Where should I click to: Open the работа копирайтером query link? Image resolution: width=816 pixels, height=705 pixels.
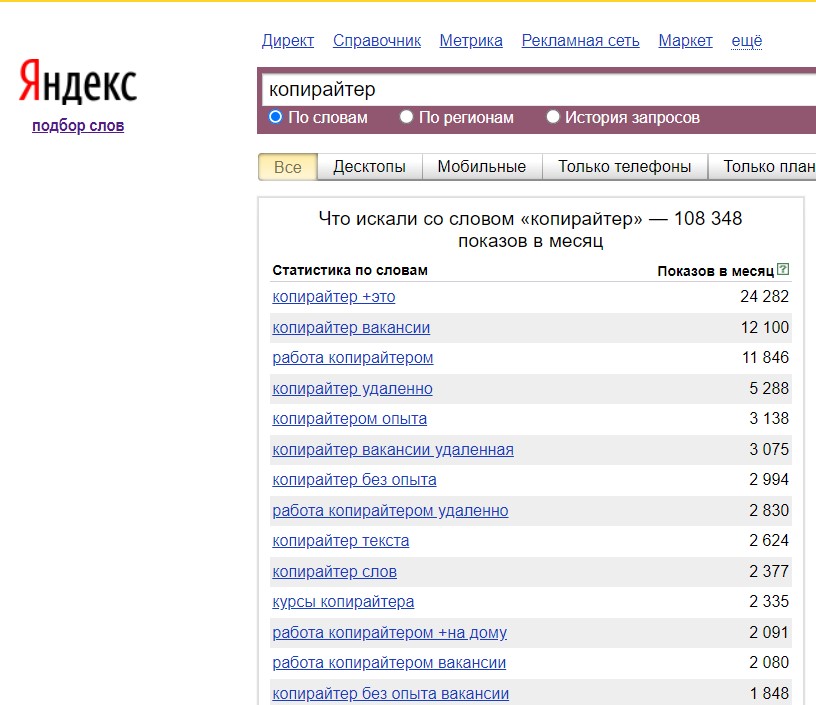[x=353, y=358]
